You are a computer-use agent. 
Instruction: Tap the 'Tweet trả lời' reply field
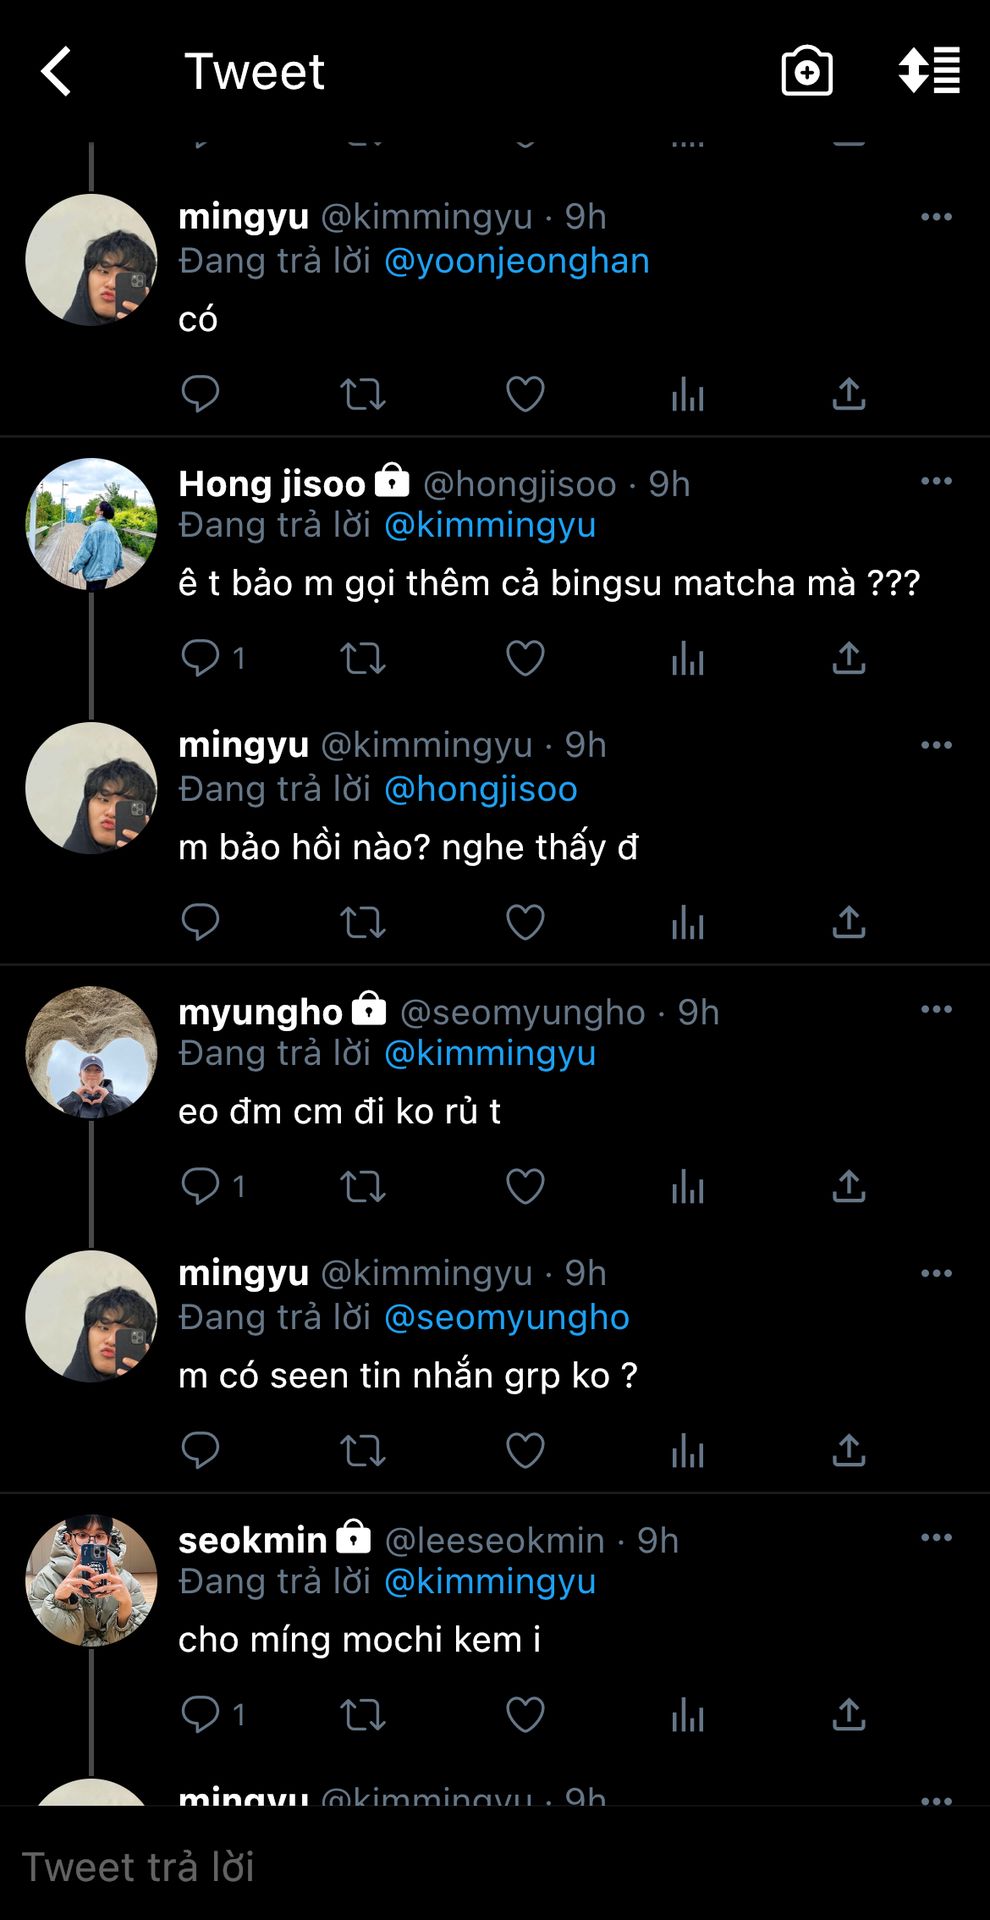pos(400,1866)
